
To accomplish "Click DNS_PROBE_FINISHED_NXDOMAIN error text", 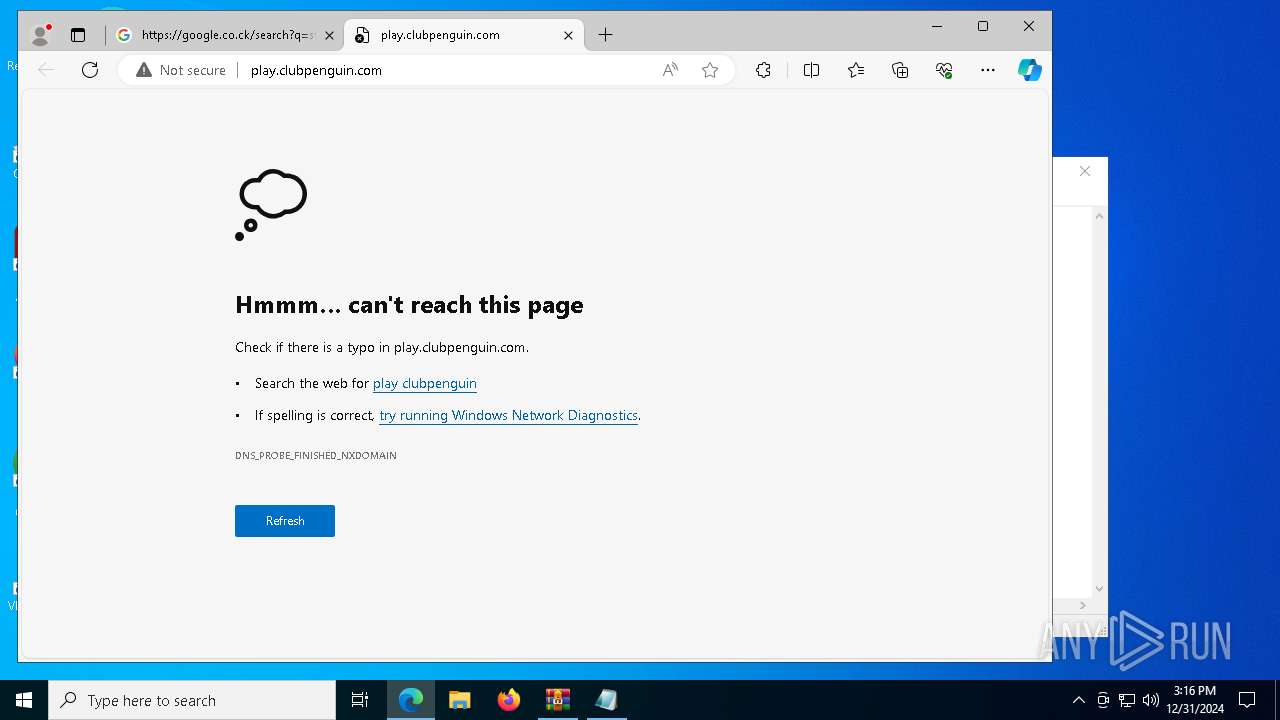I will (316, 455).
